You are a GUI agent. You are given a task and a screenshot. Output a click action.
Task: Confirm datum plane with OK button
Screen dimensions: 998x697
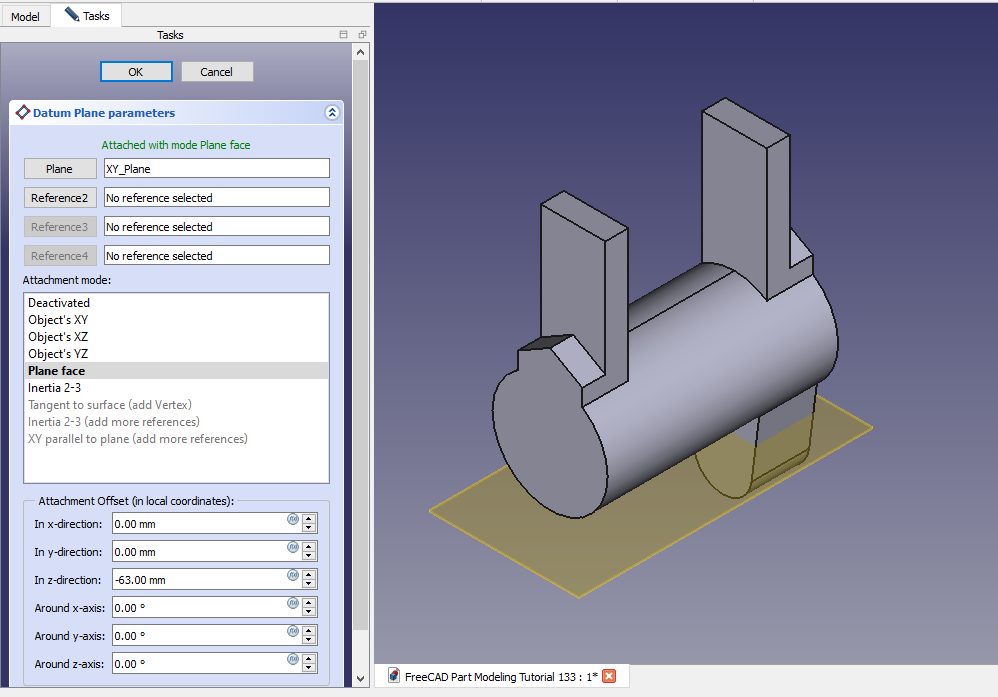tap(136, 72)
